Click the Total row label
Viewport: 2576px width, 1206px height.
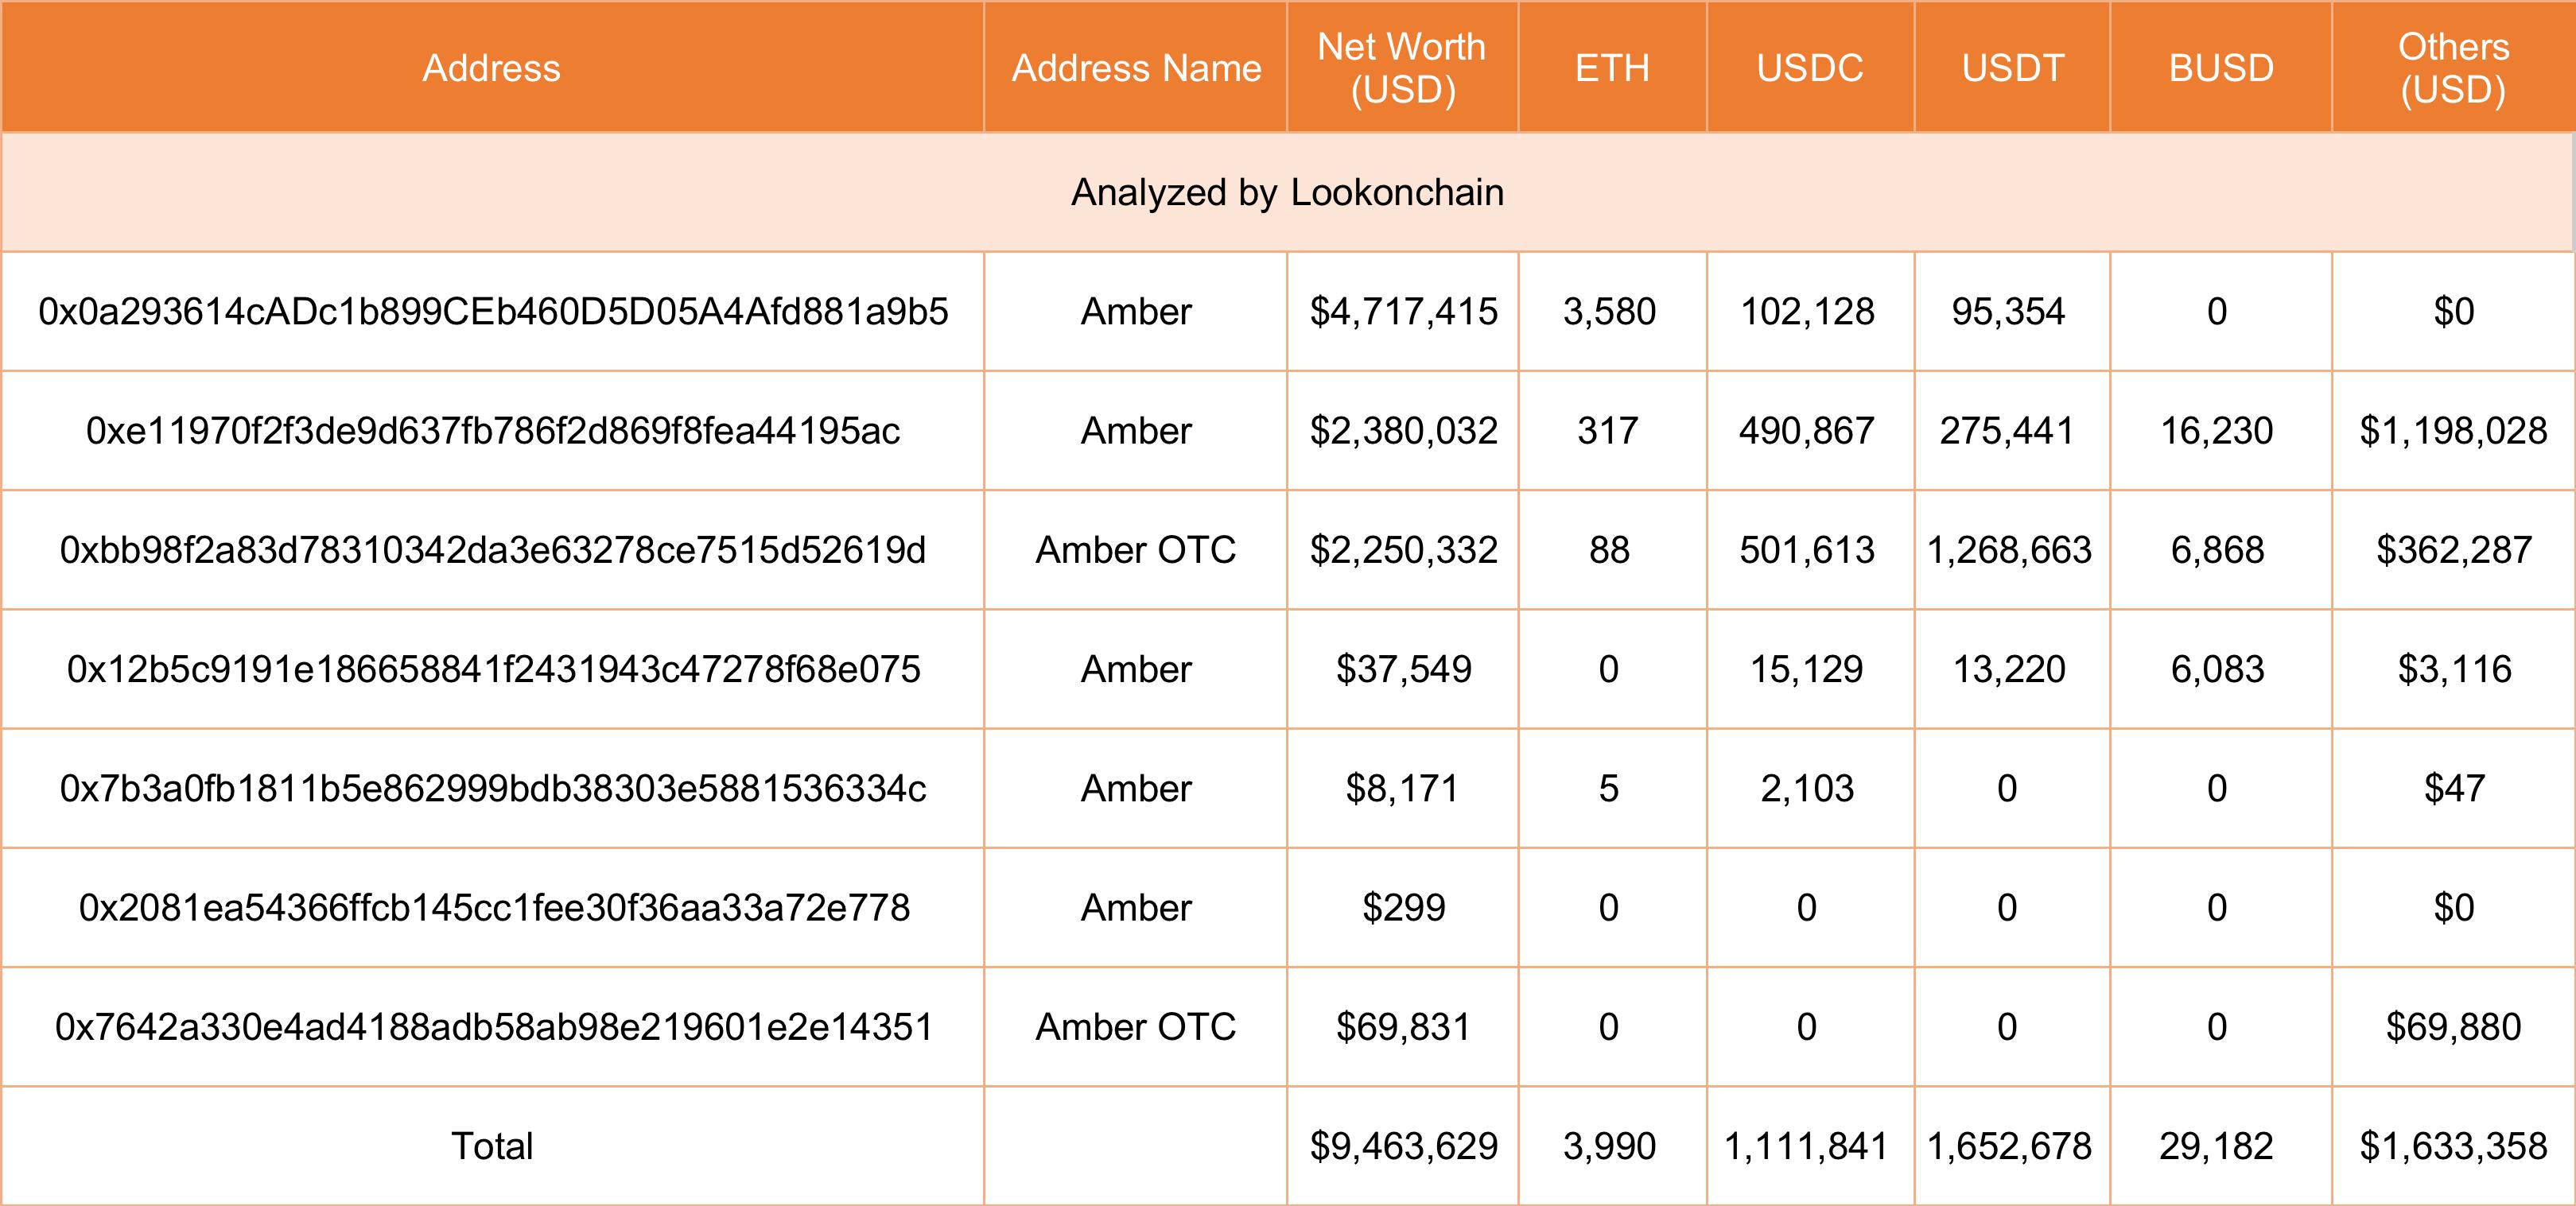(492, 1145)
